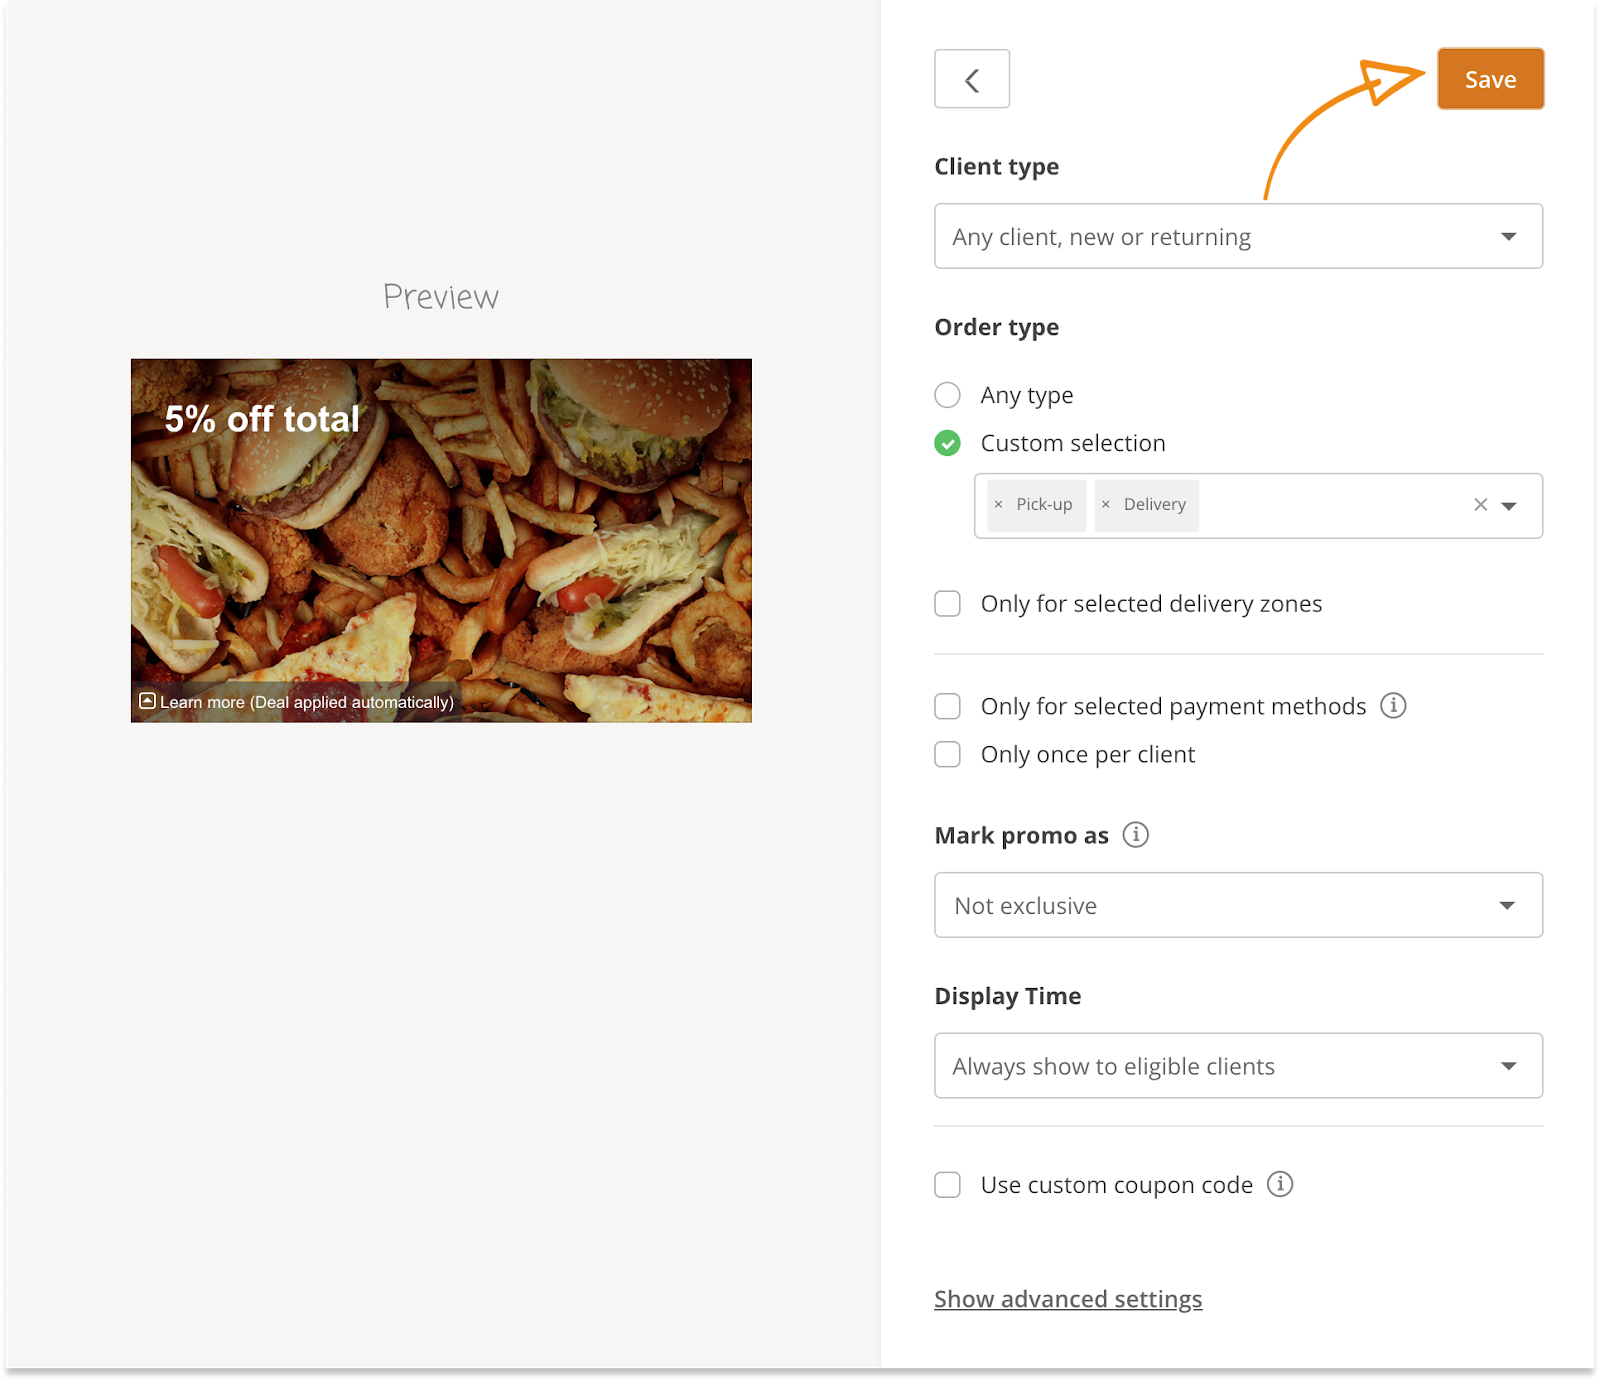Enable Only for selected delivery zones
Image resolution: width=1600 pixels, height=1381 pixels.
[947, 604]
